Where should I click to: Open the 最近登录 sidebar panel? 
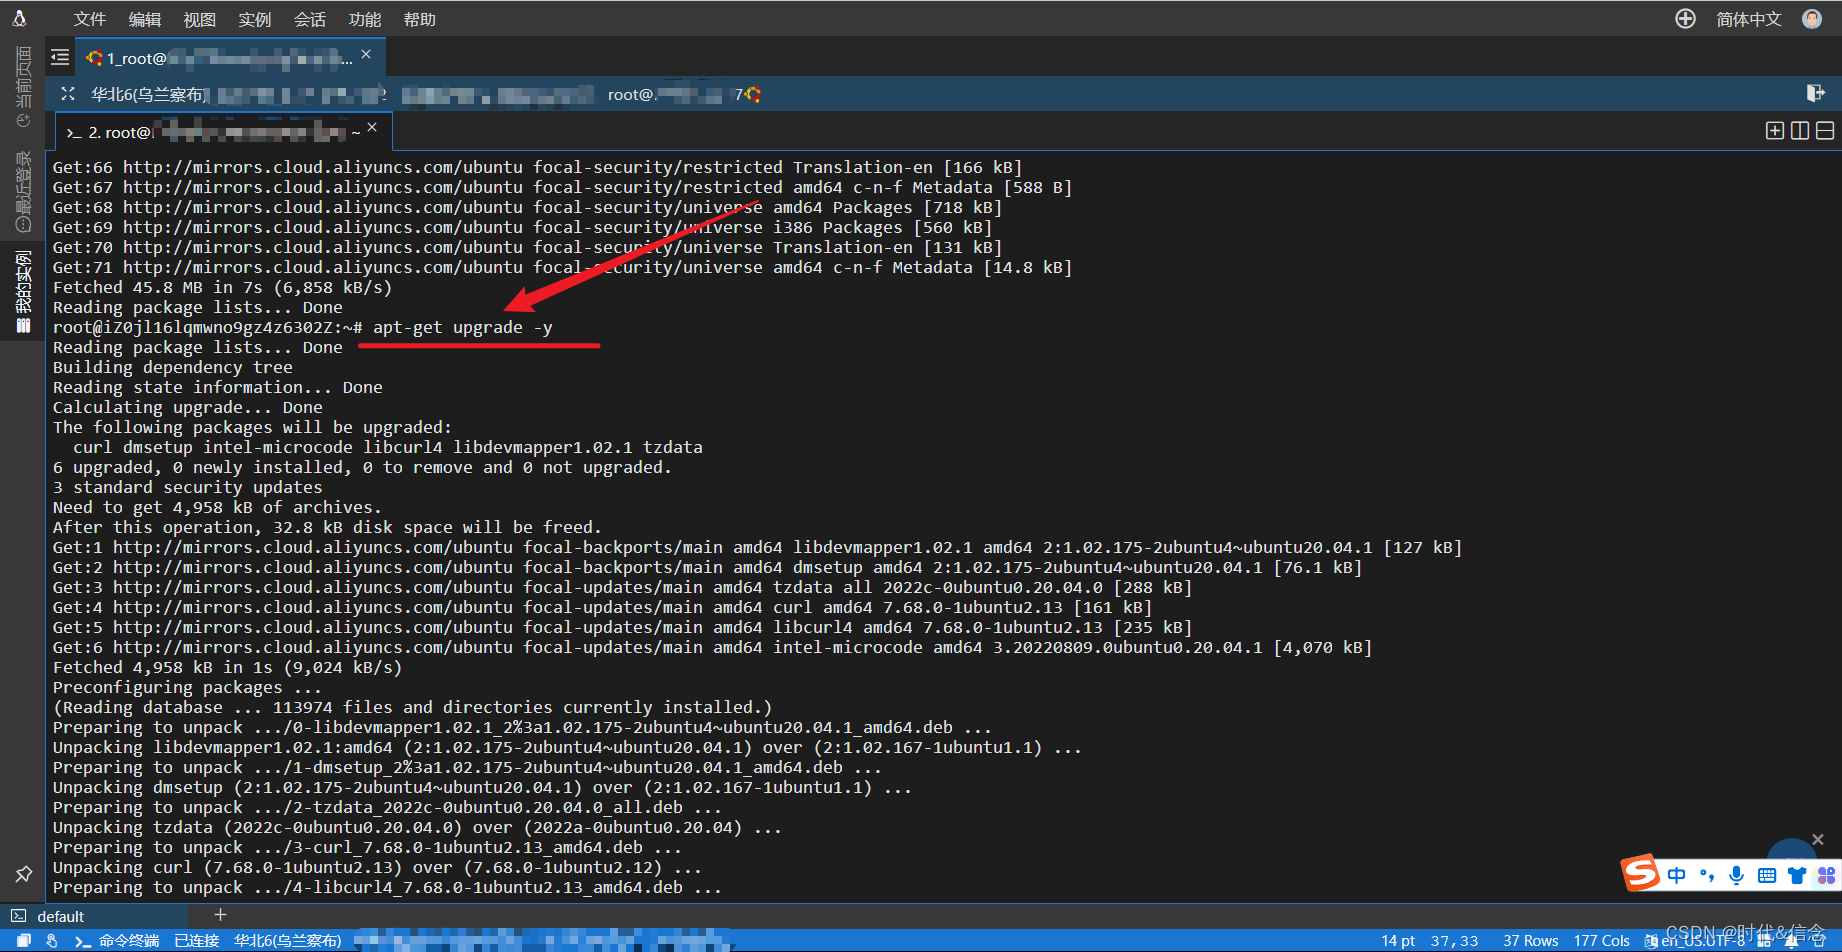click(23, 193)
